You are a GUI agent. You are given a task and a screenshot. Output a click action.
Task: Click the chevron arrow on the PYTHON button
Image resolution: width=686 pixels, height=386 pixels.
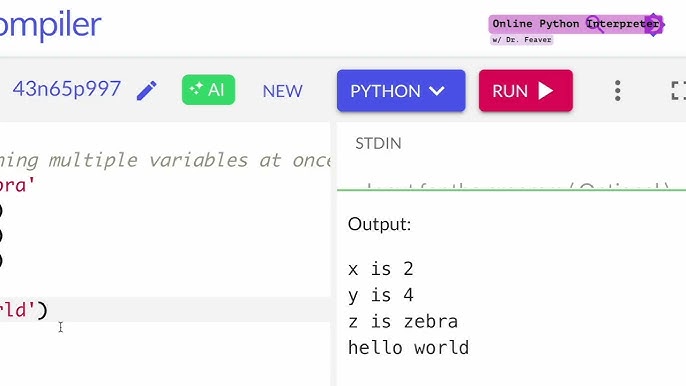[437, 91]
